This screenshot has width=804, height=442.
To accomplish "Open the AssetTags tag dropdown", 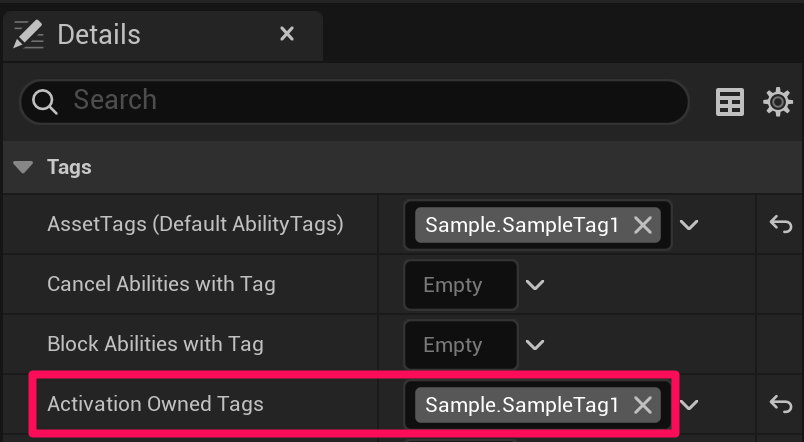I will pyautogui.click(x=689, y=225).
